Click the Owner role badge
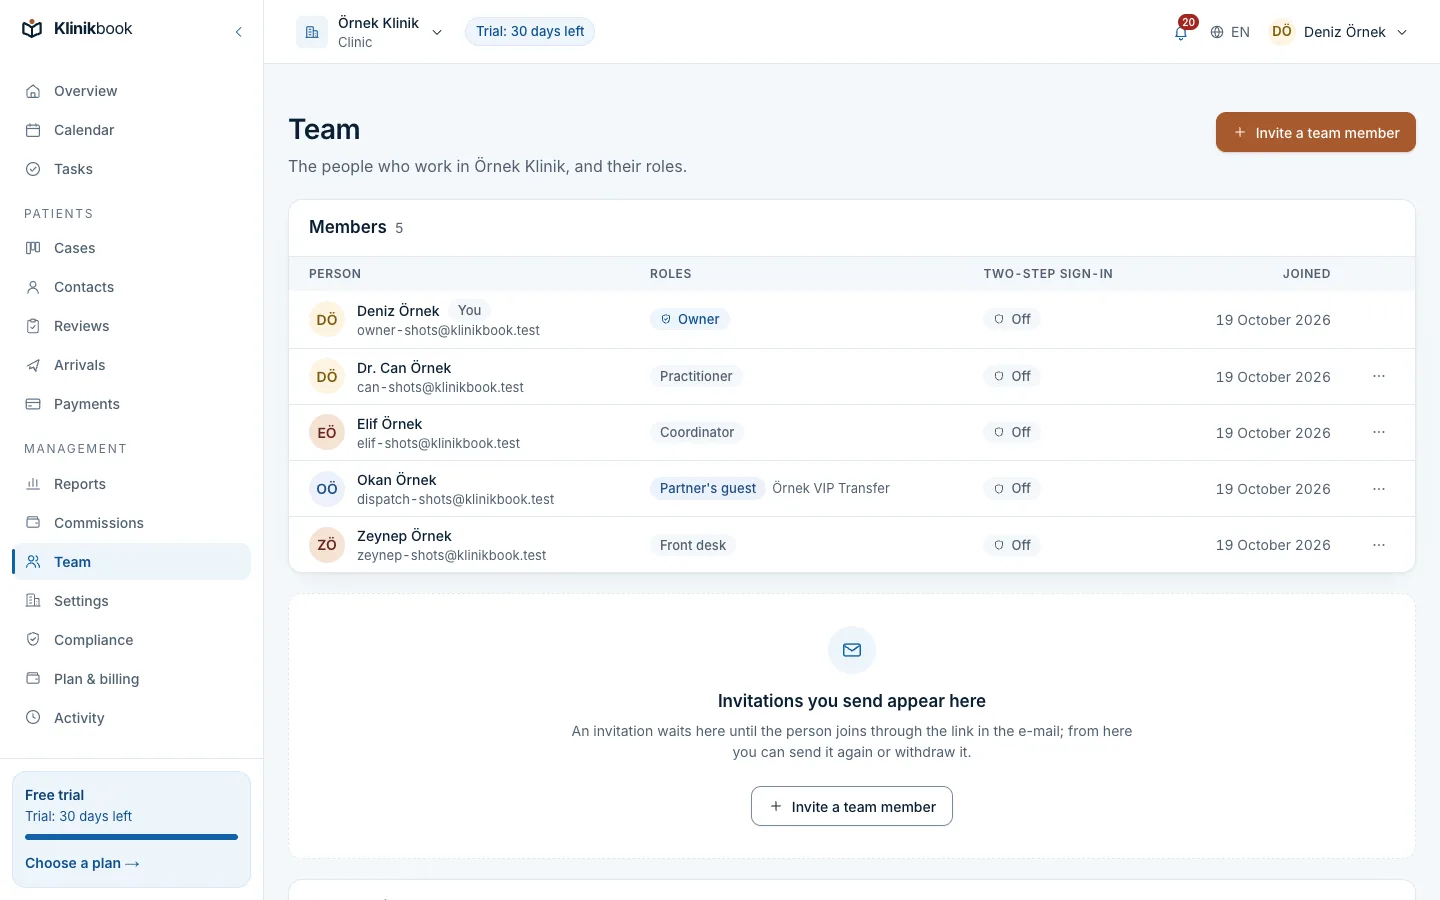The image size is (1440, 900). click(x=690, y=319)
